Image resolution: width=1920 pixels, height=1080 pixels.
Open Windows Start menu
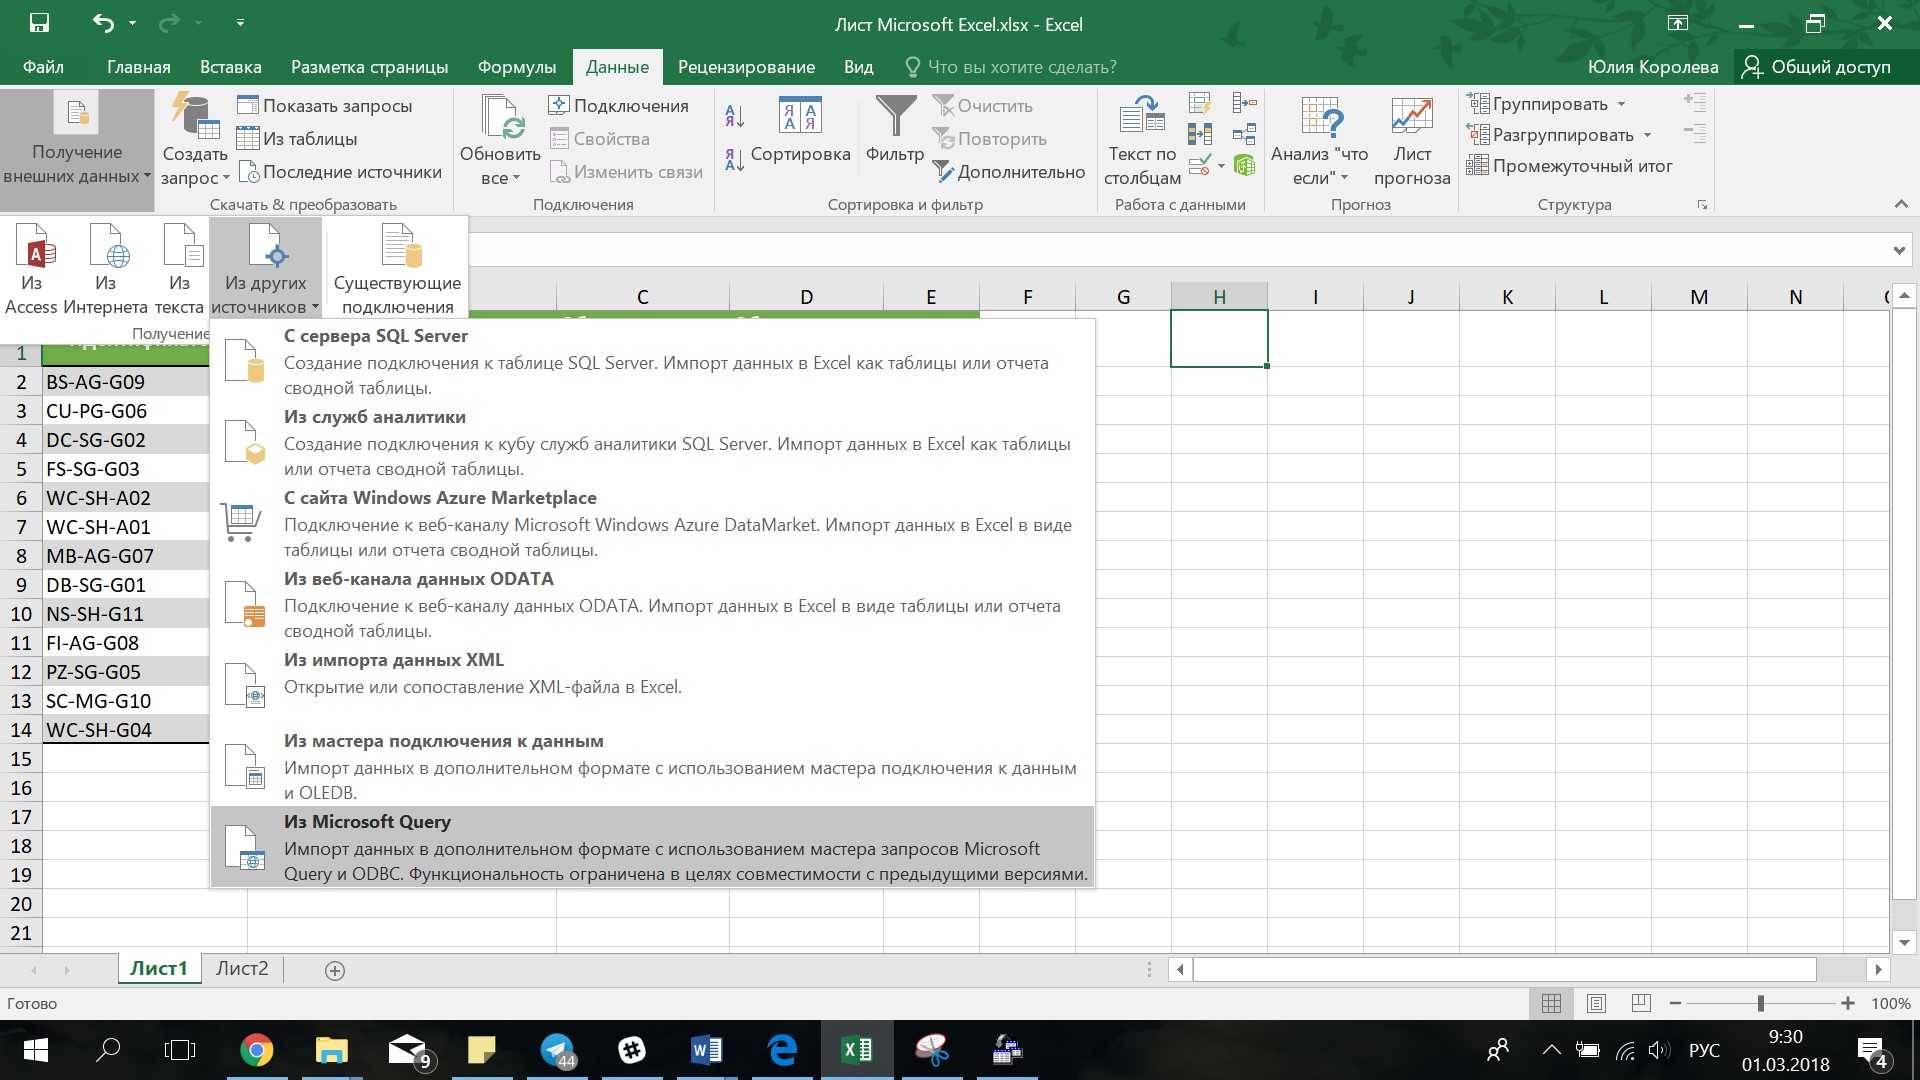pyautogui.click(x=35, y=1050)
